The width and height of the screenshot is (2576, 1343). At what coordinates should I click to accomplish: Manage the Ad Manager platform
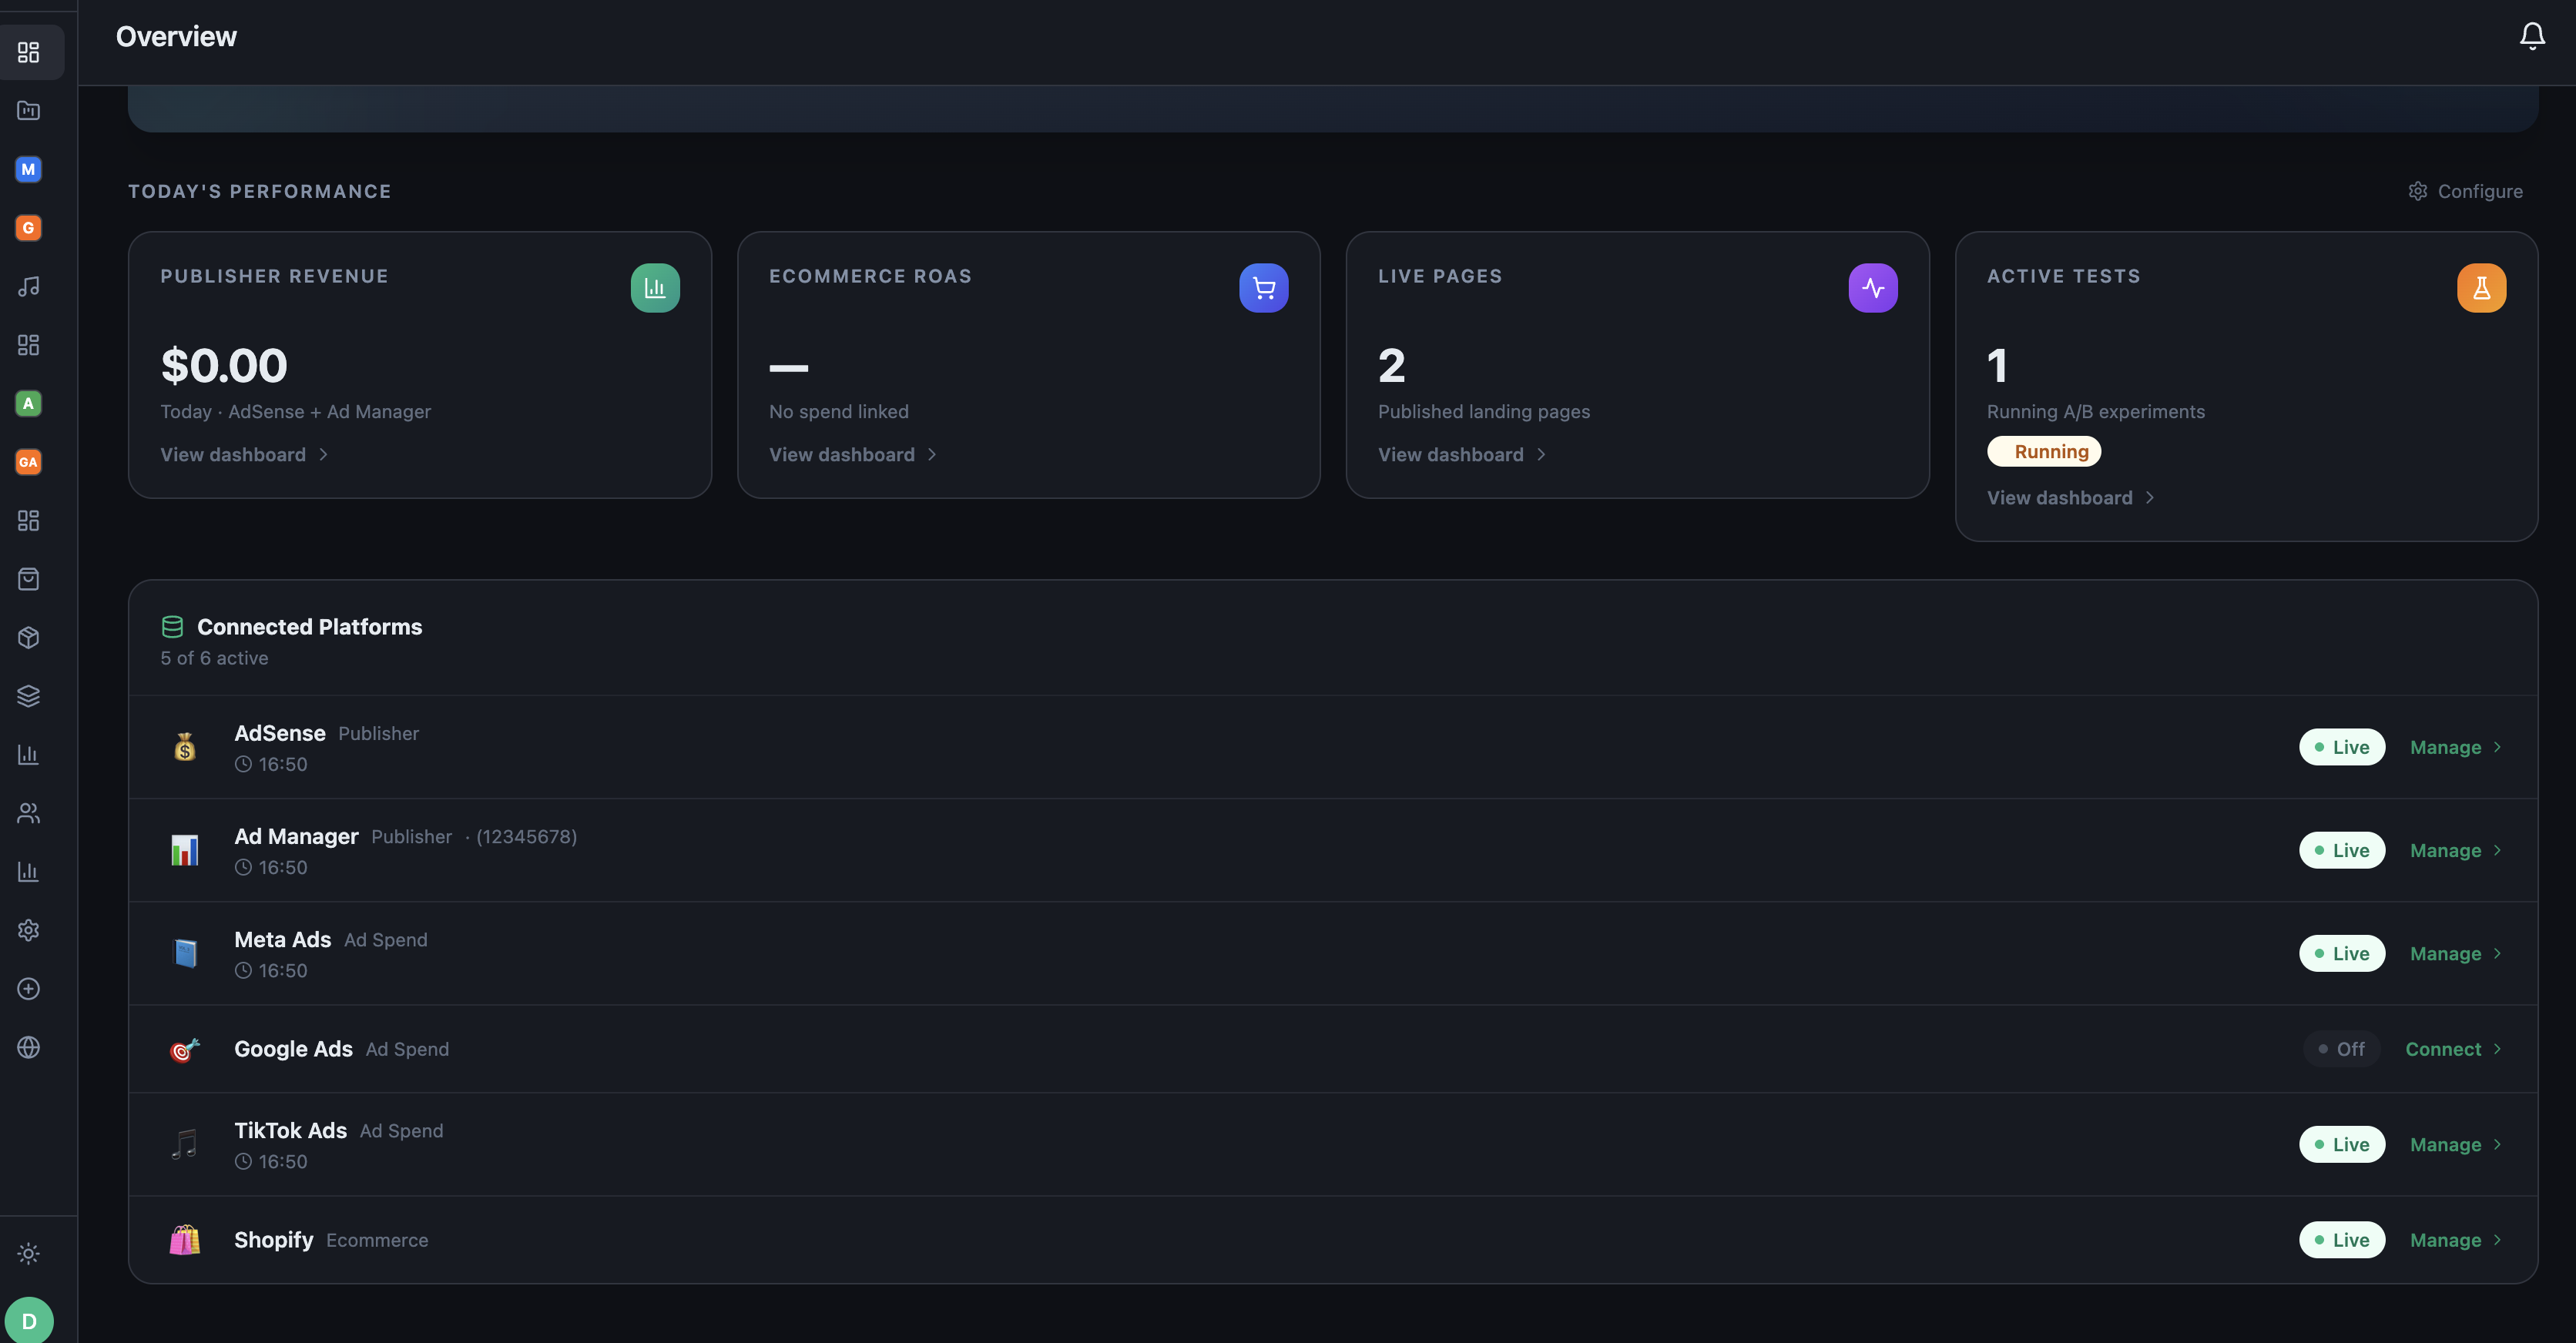tap(2456, 850)
